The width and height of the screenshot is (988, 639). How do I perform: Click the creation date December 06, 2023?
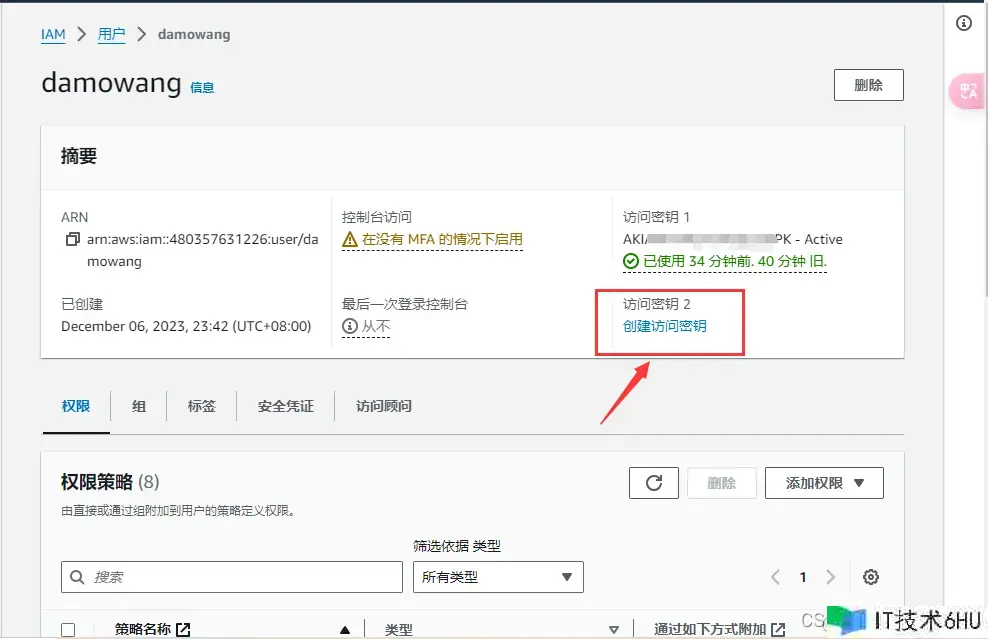[187, 326]
